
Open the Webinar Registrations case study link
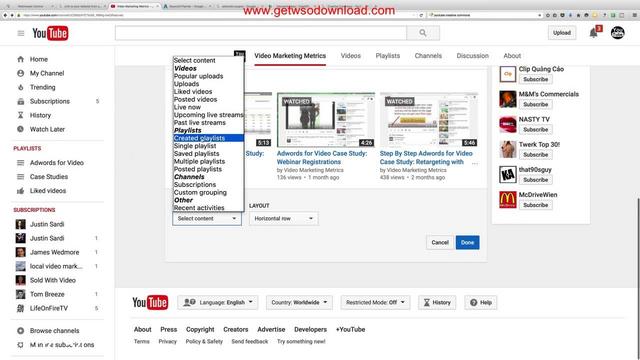point(322,158)
